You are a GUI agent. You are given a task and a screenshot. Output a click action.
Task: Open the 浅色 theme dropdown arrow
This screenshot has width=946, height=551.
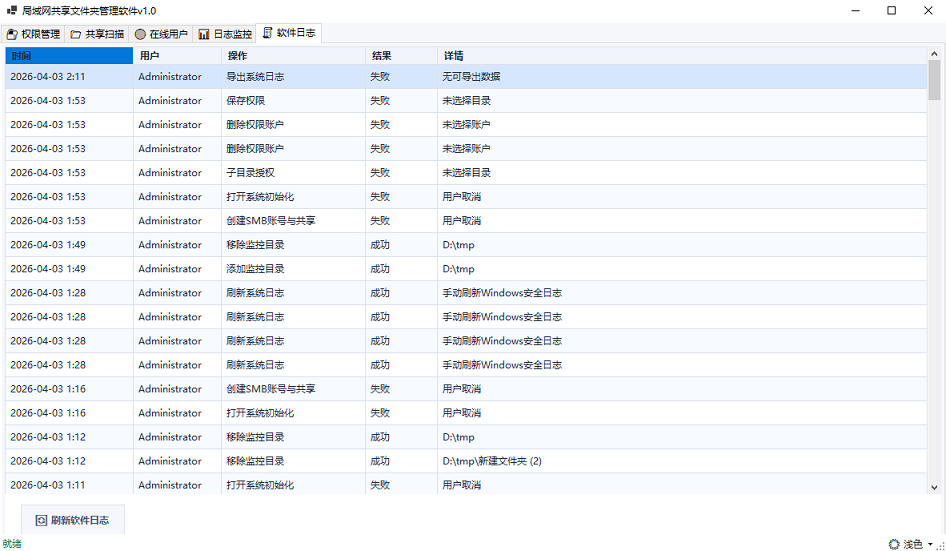930,545
